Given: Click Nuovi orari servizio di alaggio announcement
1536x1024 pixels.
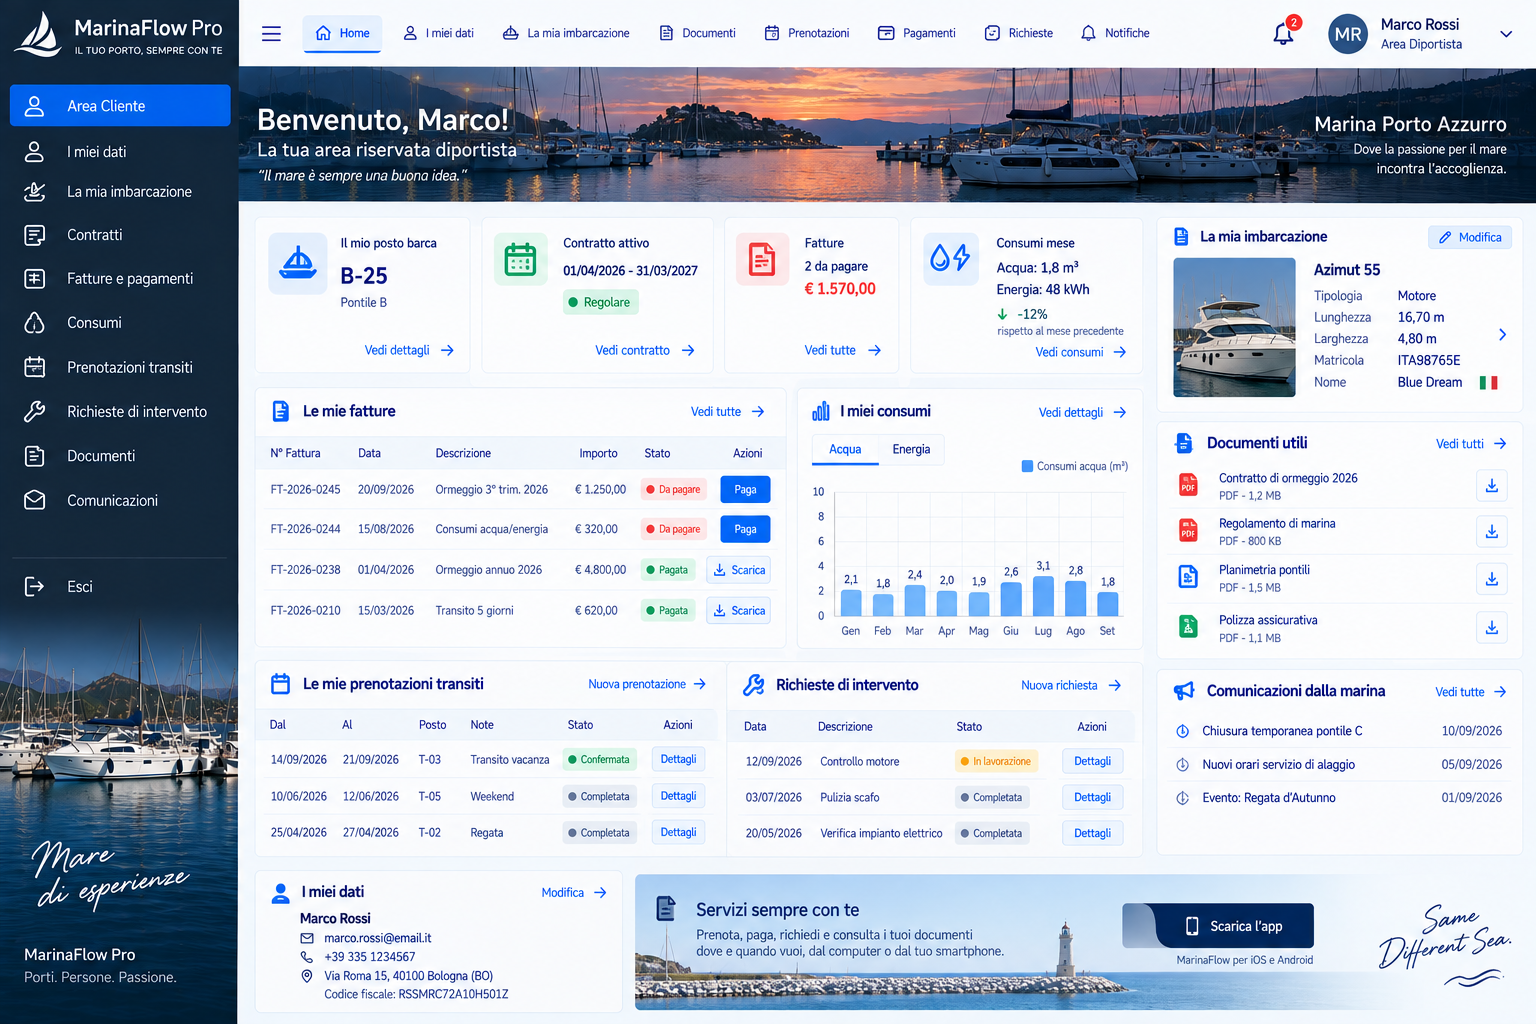Looking at the screenshot, I should pyautogui.click(x=1278, y=765).
